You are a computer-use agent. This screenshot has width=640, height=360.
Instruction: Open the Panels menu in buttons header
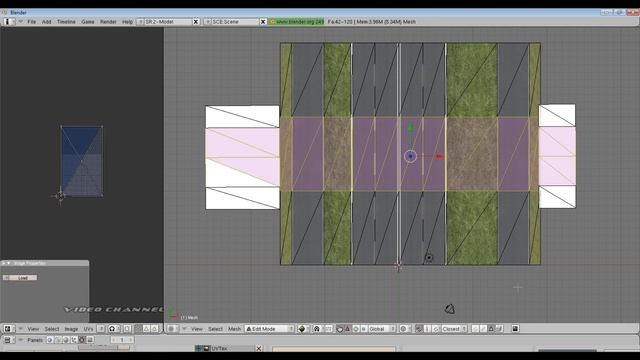[x=35, y=340]
